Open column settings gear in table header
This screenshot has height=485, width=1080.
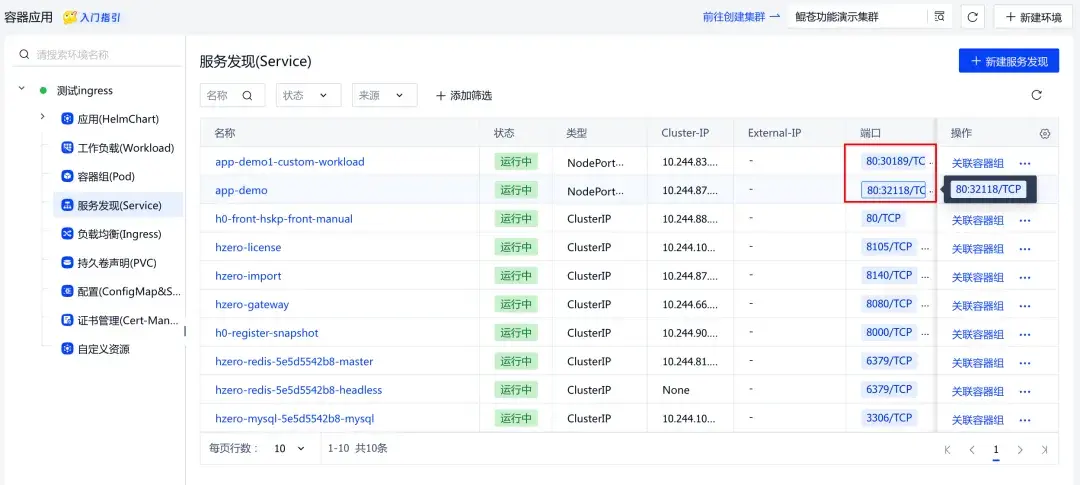tap(1045, 133)
